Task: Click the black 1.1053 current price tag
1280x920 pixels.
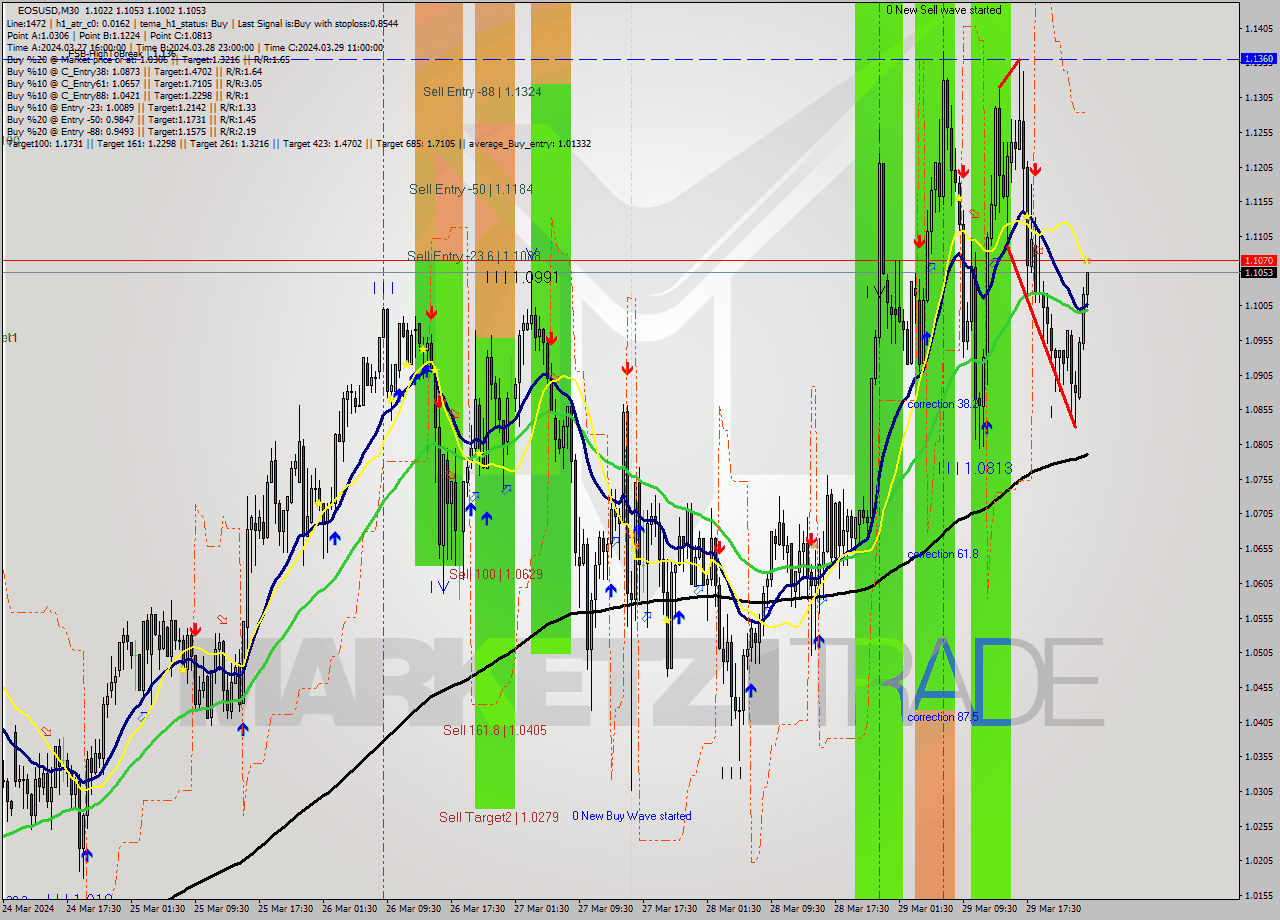Action: pos(1257,272)
